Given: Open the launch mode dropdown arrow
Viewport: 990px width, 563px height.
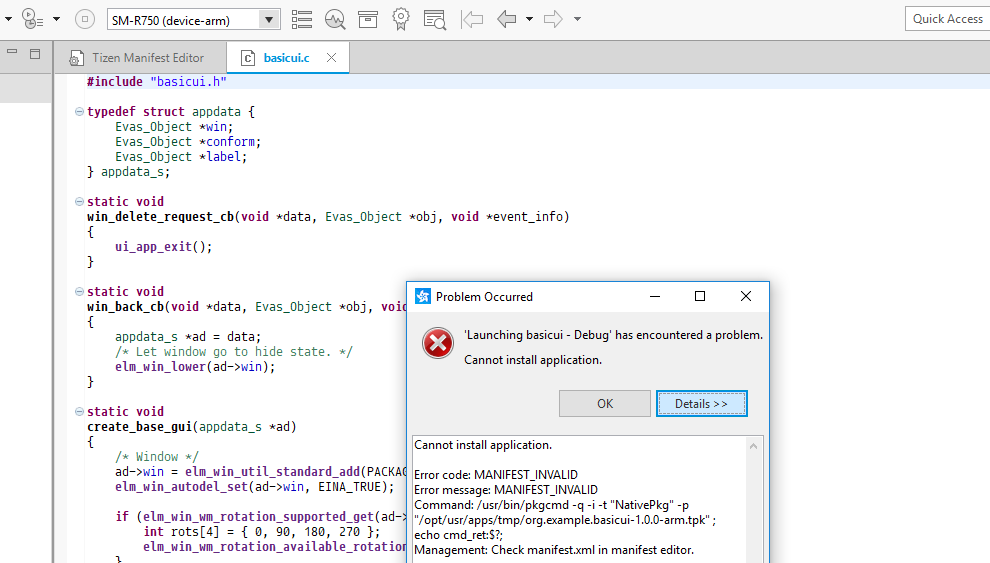Looking at the screenshot, I should tap(56, 19).
